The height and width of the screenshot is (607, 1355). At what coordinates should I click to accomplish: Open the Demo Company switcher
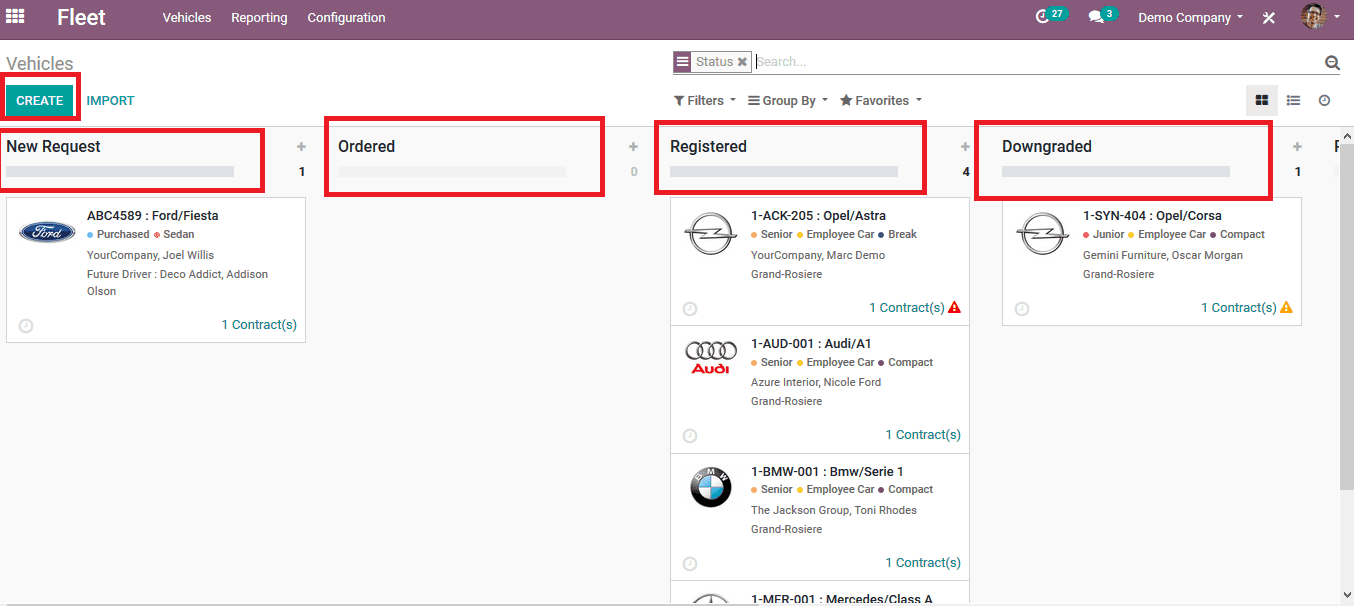pyautogui.click(x=1191, y=18)
